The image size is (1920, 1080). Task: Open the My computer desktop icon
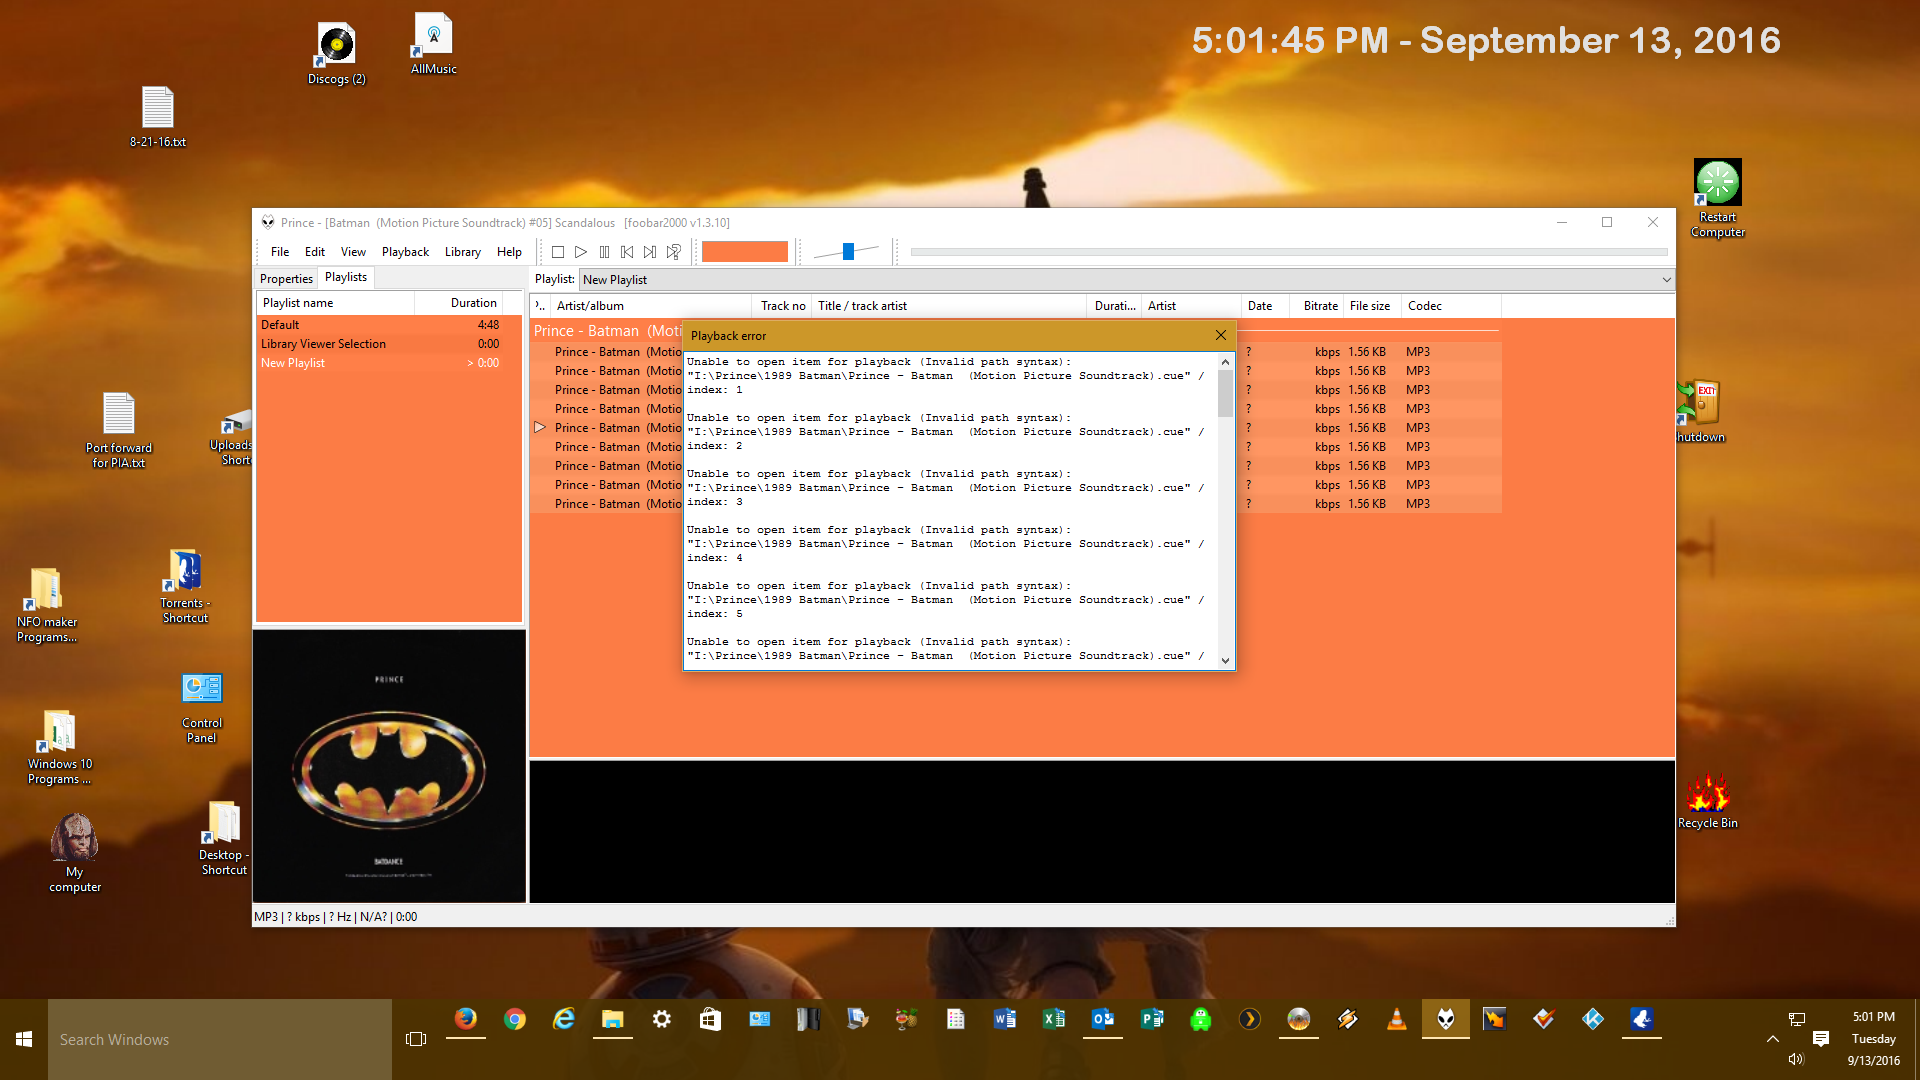coord(75,852)
